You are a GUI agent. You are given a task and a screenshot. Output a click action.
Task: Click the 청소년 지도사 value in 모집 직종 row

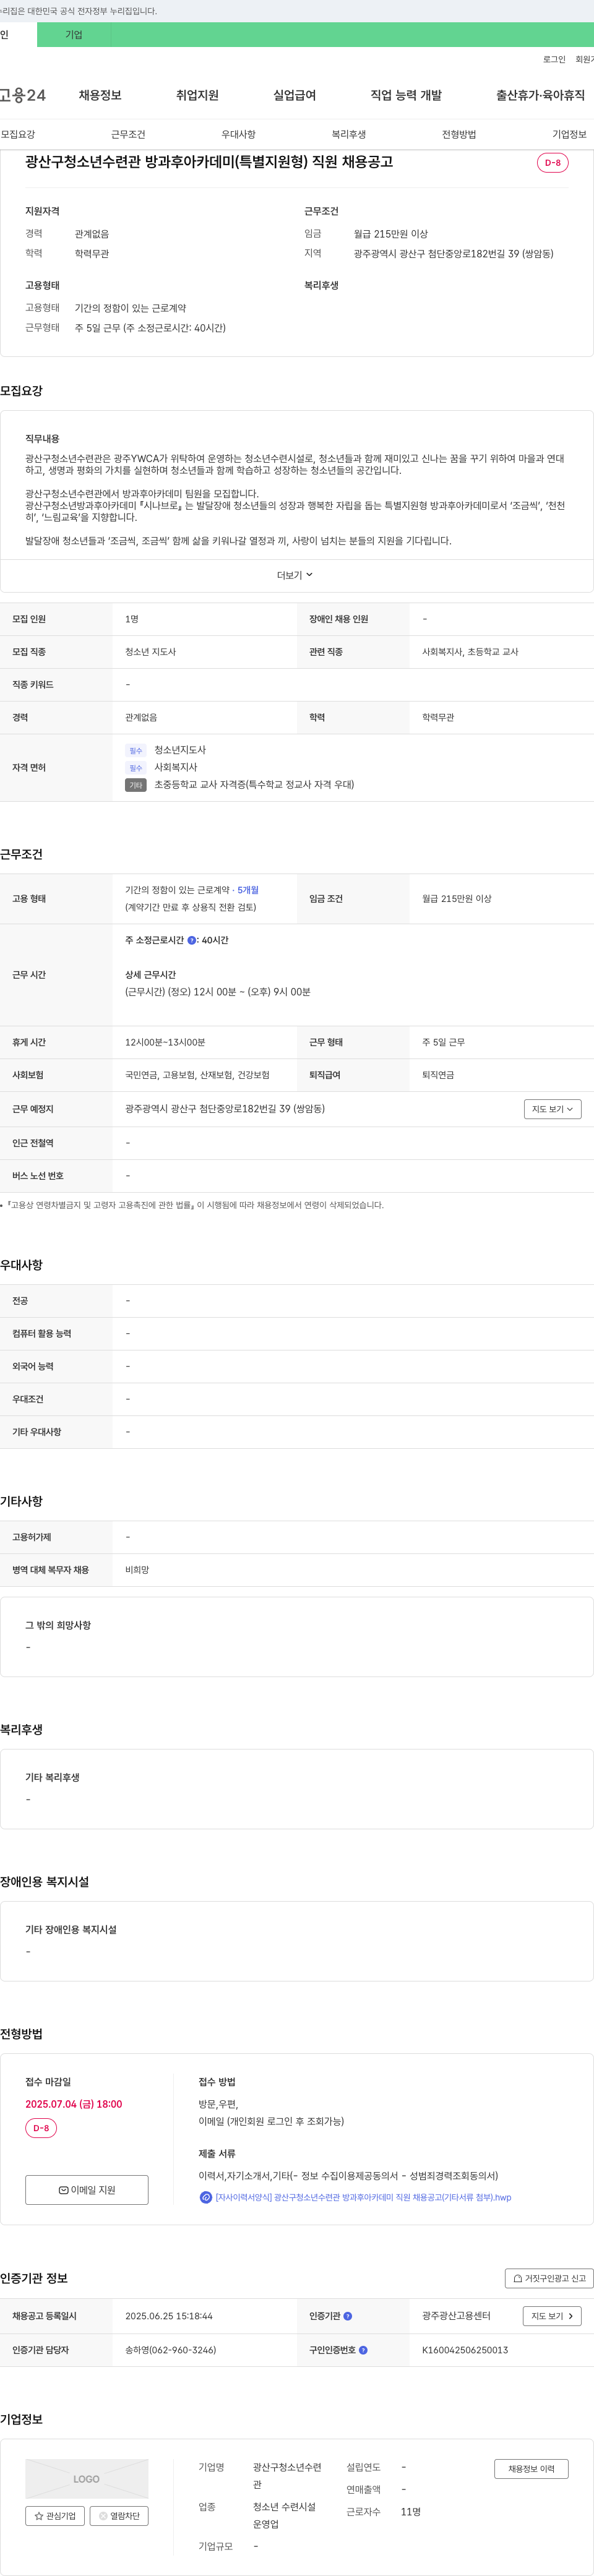pyautogui.click(x=150, y=652)
